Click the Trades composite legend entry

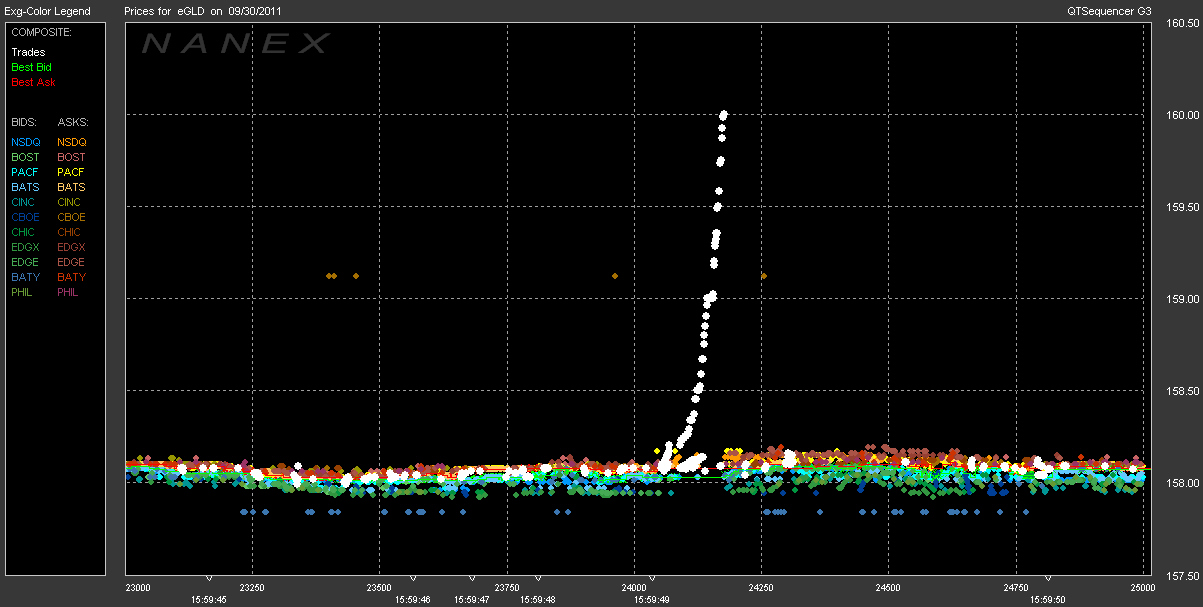(x=27, y=52)
